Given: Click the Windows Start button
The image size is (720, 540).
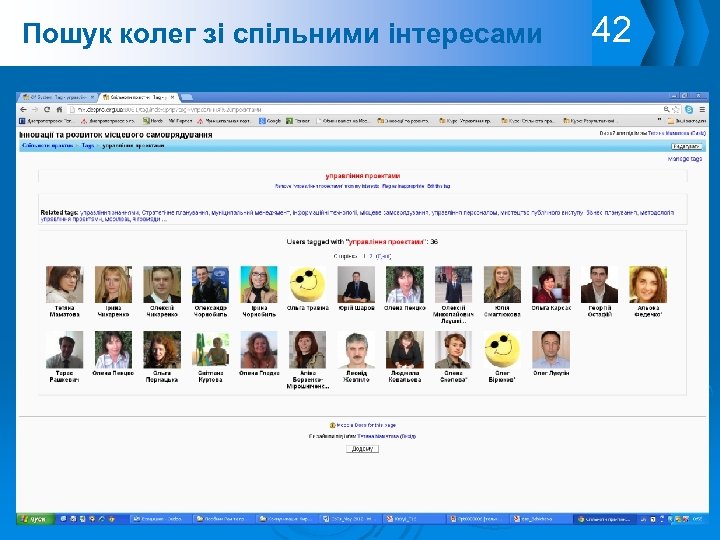Looking at the screenshot, I should pyautogui.click(x=35, y=519).
